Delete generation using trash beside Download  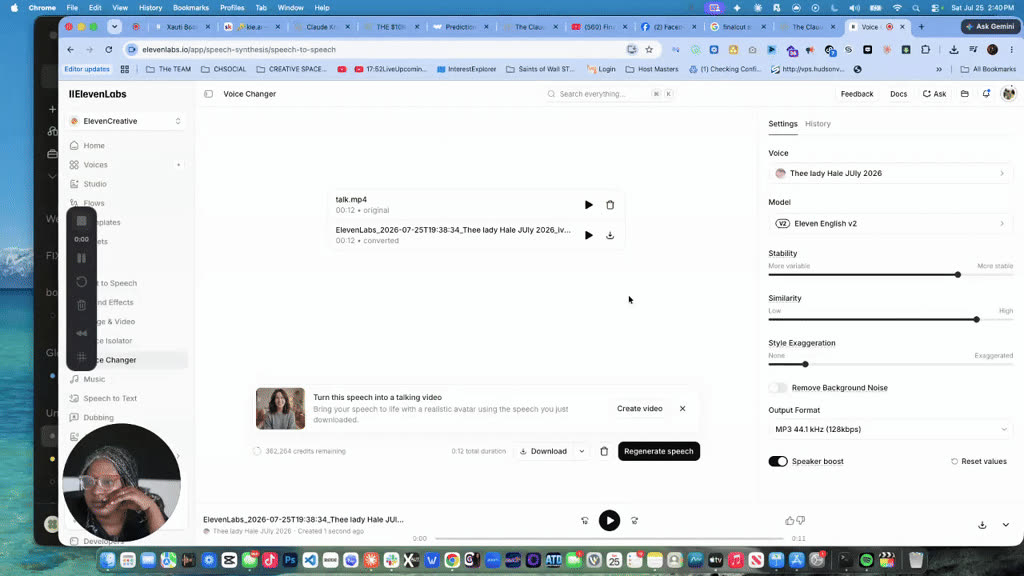604,451
